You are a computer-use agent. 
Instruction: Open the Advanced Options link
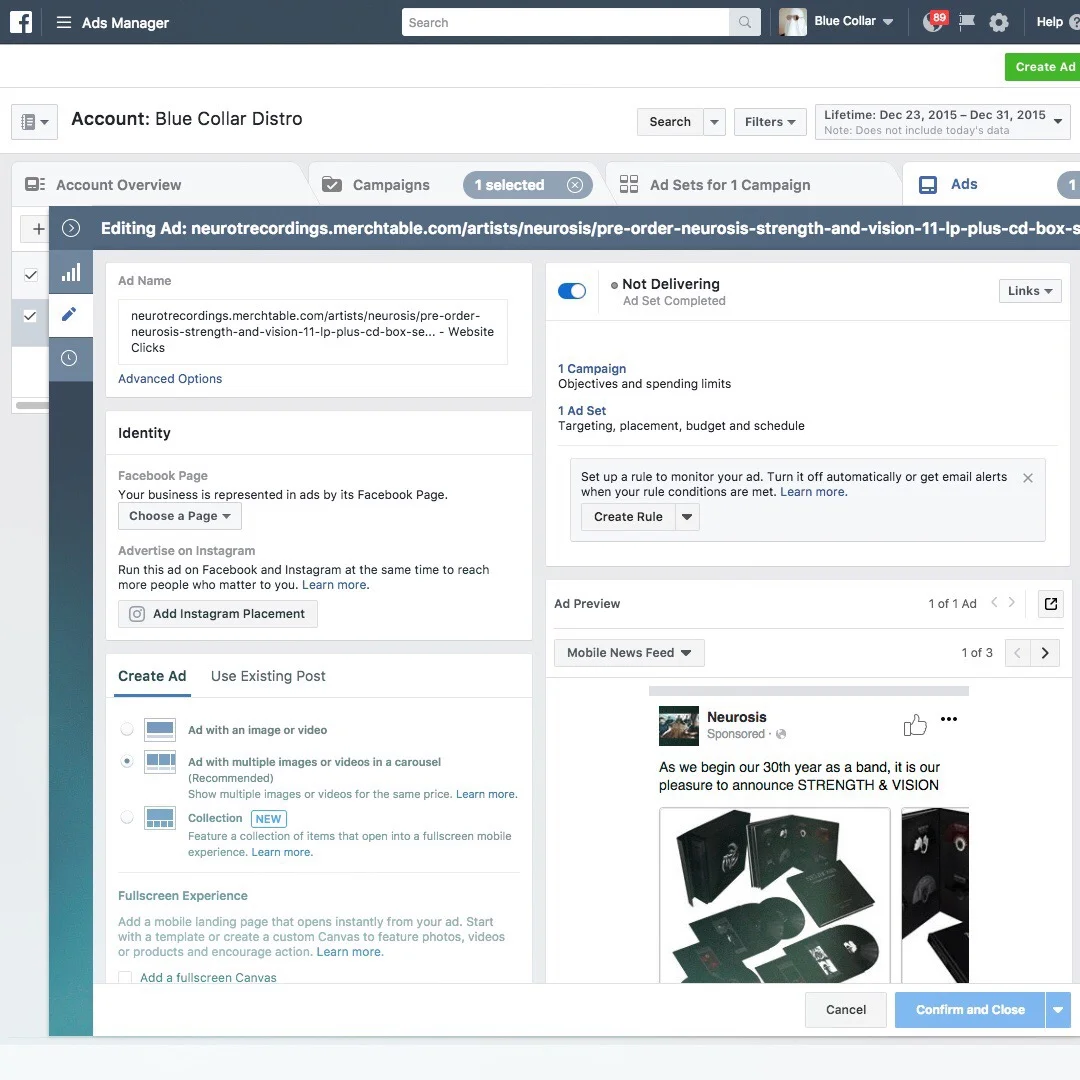tap(170, 379)
